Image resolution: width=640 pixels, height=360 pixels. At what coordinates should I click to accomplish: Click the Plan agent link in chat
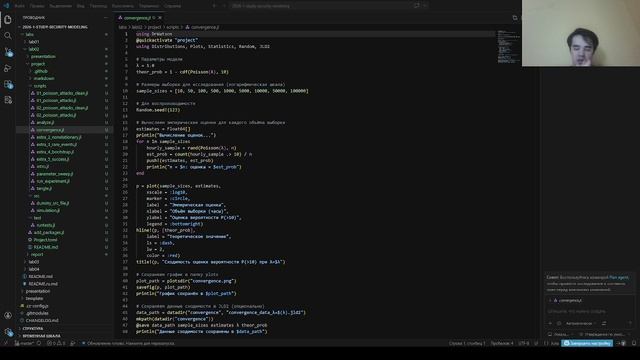tap(619, 278)
